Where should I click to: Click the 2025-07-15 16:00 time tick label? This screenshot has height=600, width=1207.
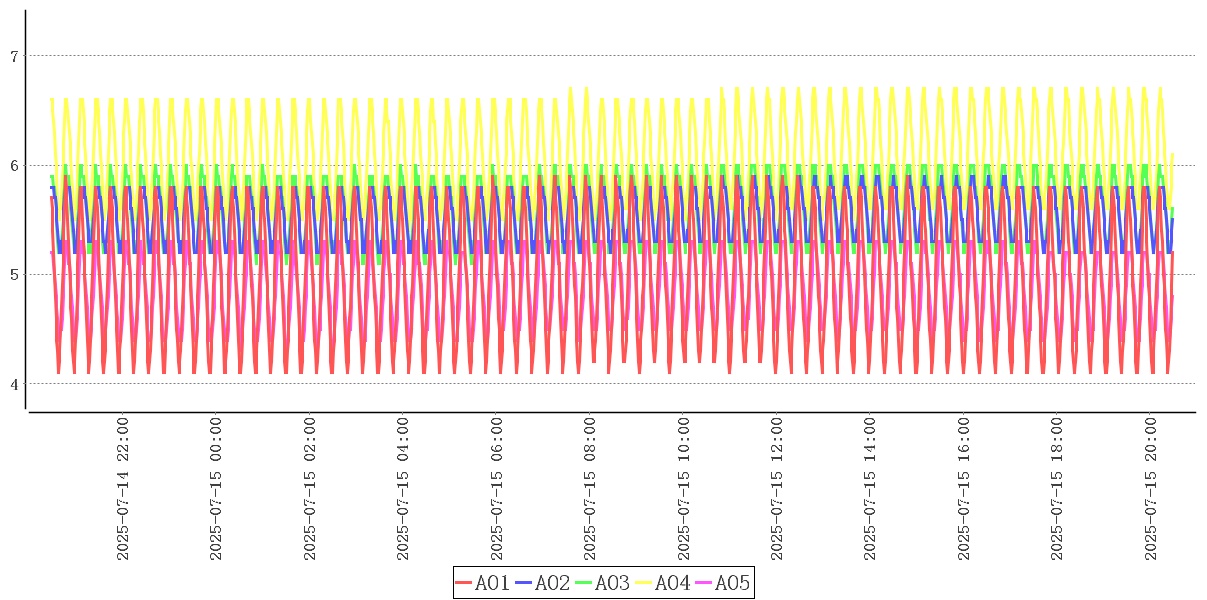(964, 490)
